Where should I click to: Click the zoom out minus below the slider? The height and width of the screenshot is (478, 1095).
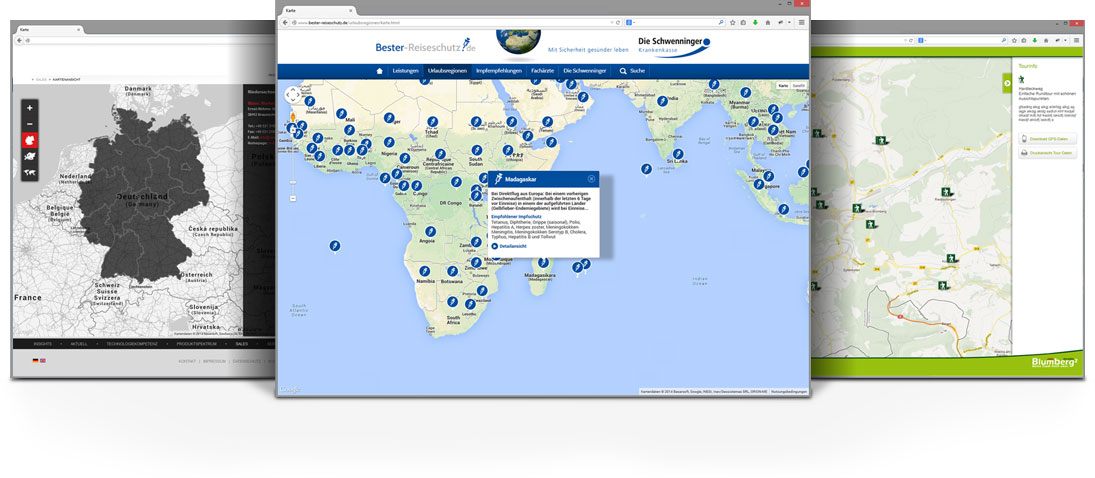(293, 198)
